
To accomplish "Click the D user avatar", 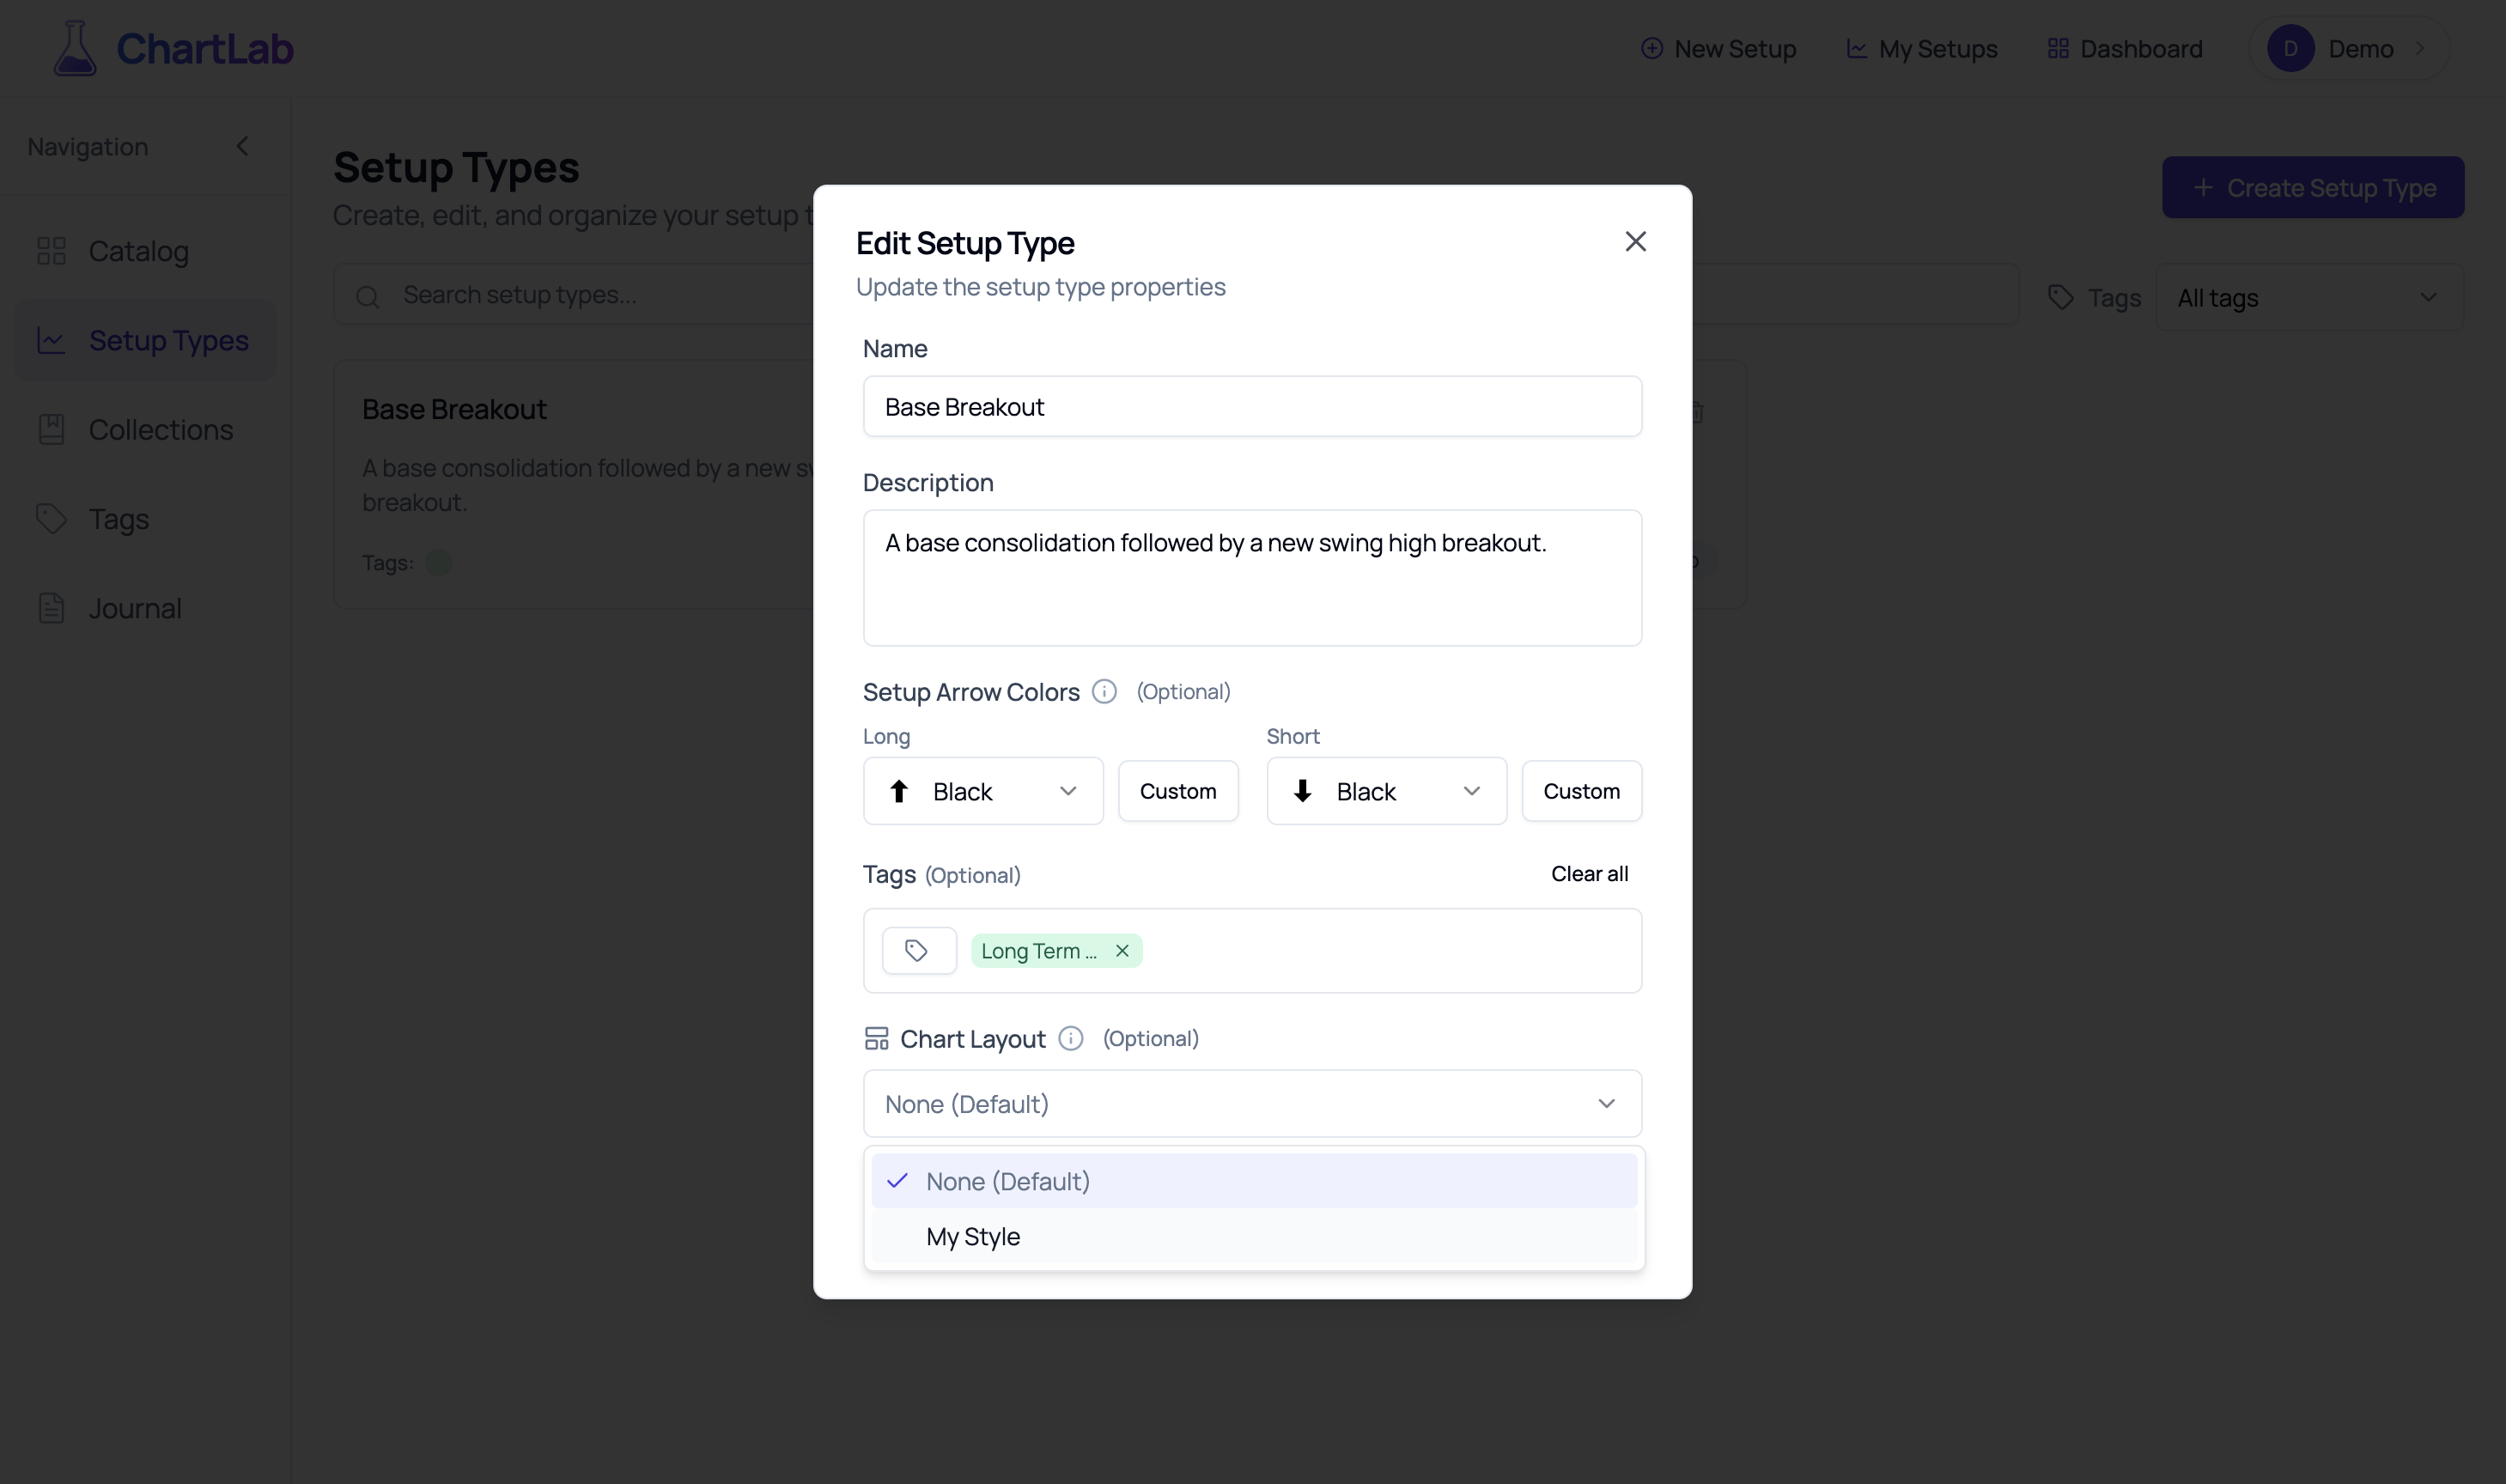I will coord(2290,48).
